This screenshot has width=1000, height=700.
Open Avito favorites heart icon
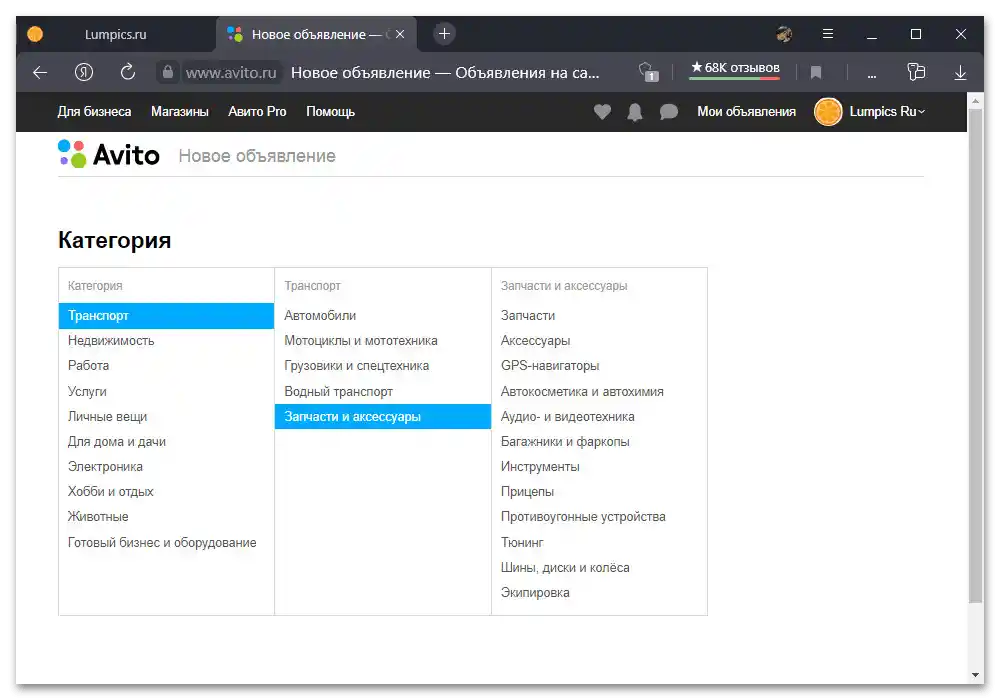(x=602, y=112)
